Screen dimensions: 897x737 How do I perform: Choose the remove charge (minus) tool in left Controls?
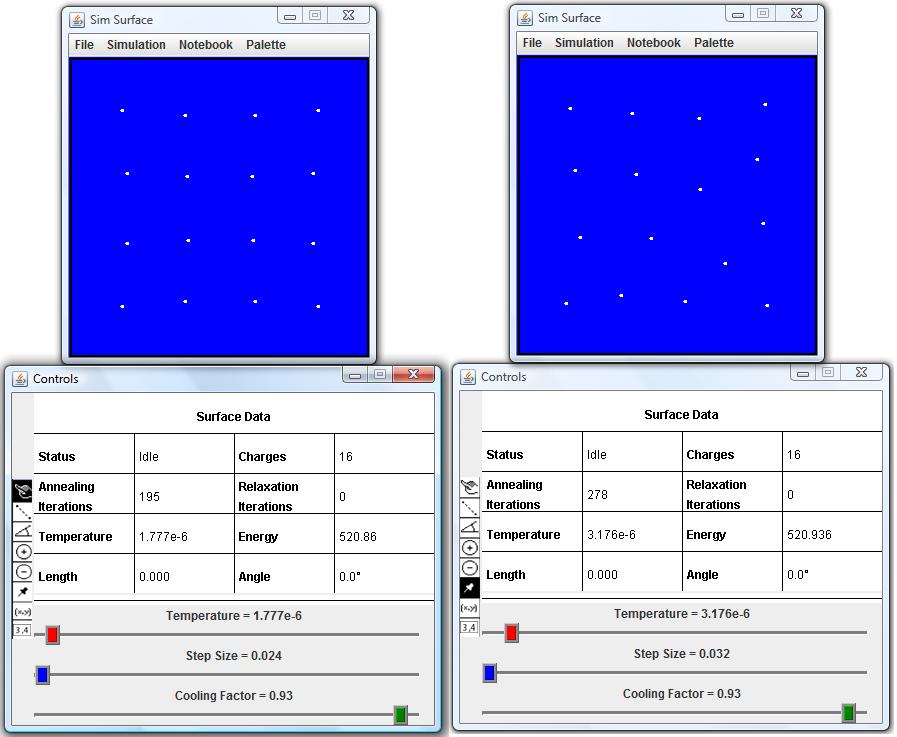23,572
